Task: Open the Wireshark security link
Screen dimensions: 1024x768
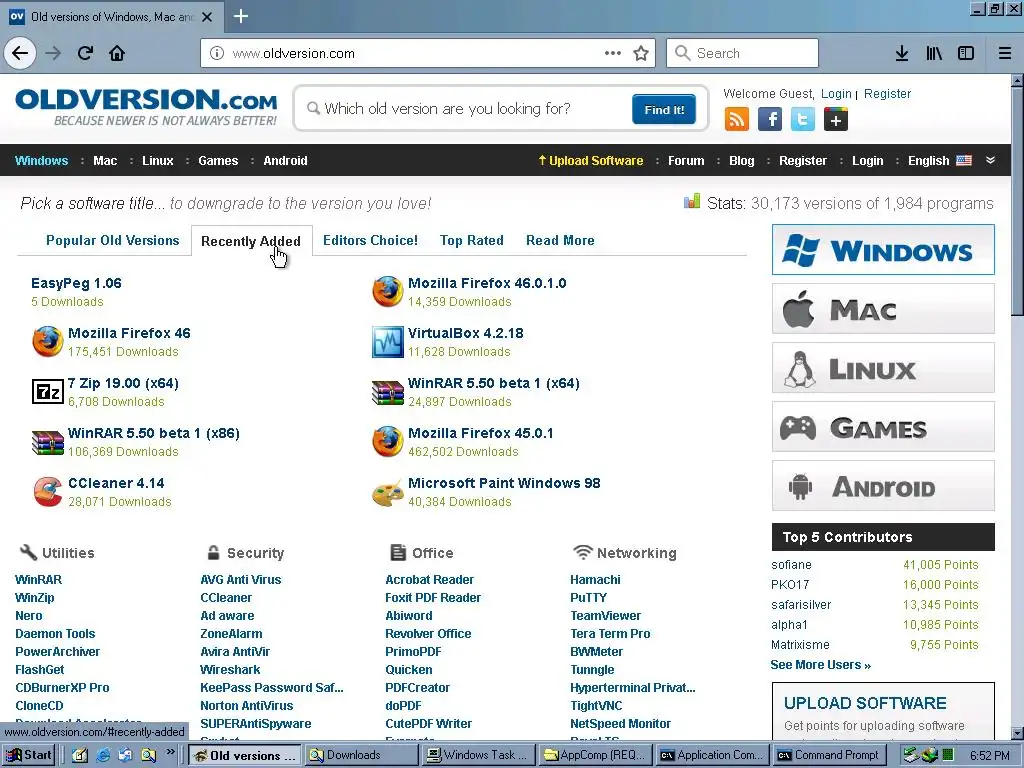Action: 230,669
